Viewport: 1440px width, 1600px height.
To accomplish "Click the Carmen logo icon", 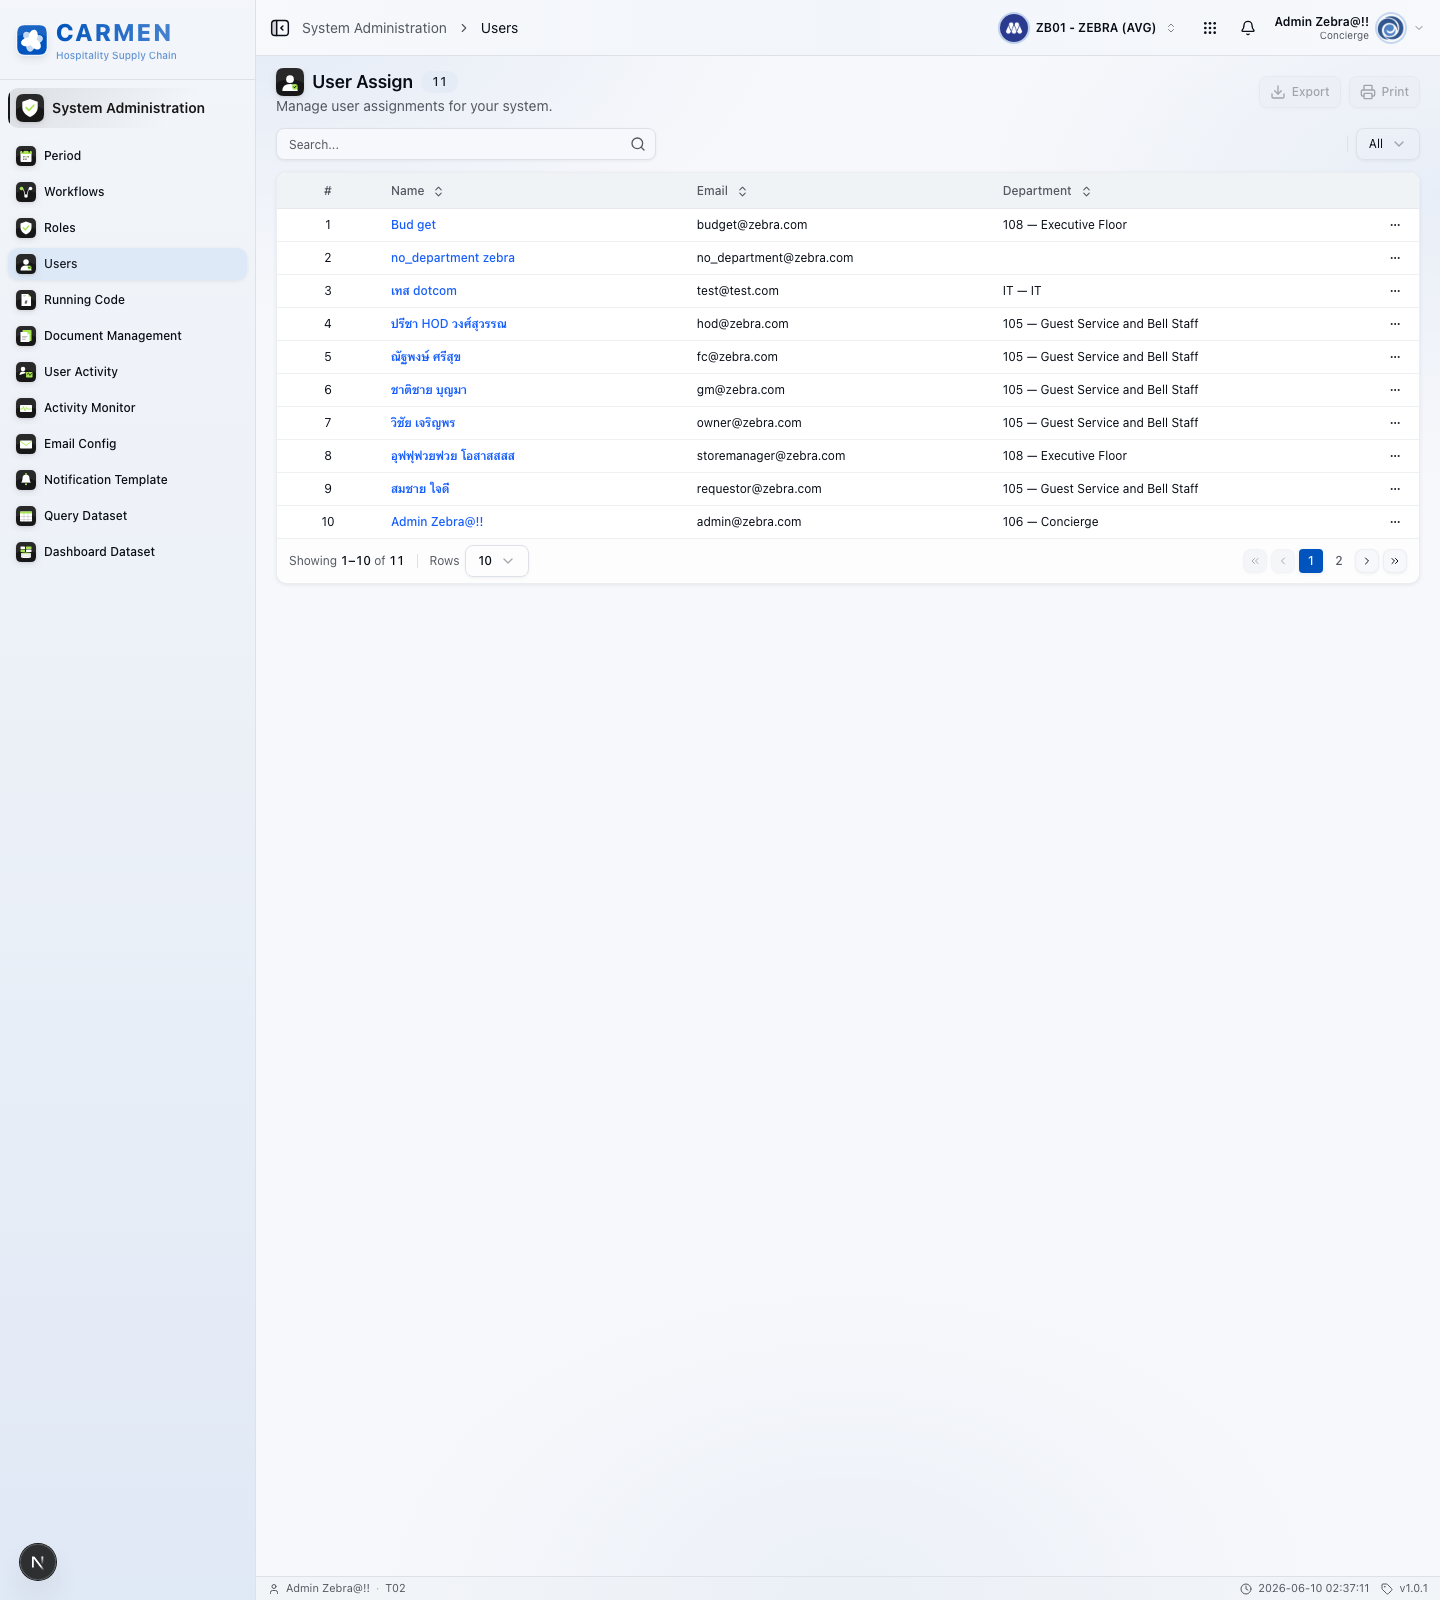I will [x=32, y=40].
